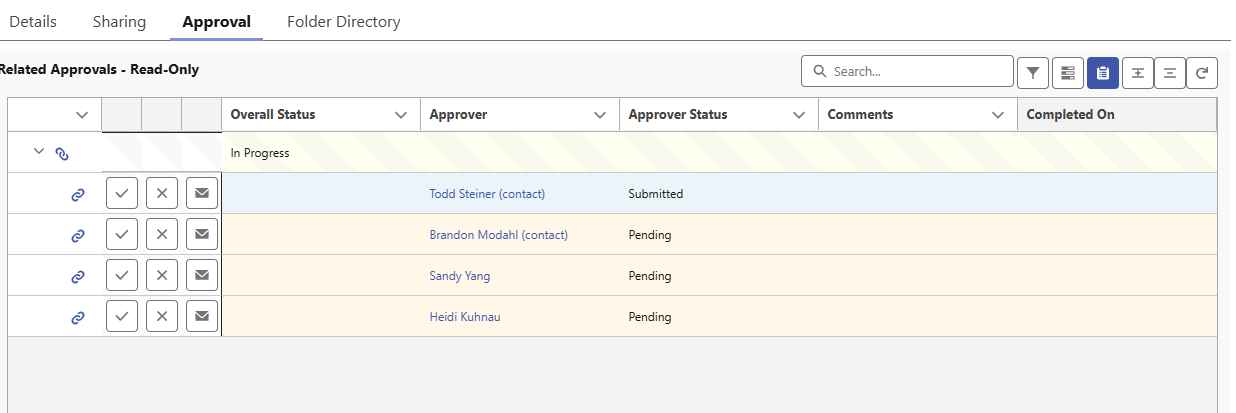Click the expand rows icon
Viewport: 1236px width, 413px height.
(x=1137, y=72)
